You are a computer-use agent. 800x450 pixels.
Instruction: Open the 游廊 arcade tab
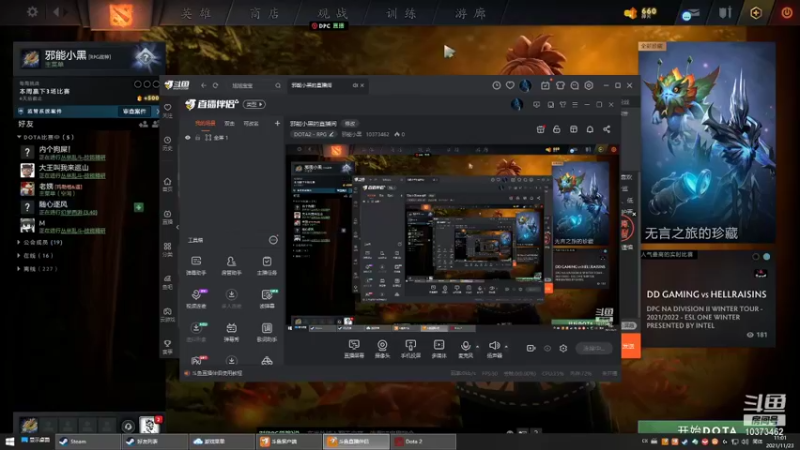[x=470, y=13]
